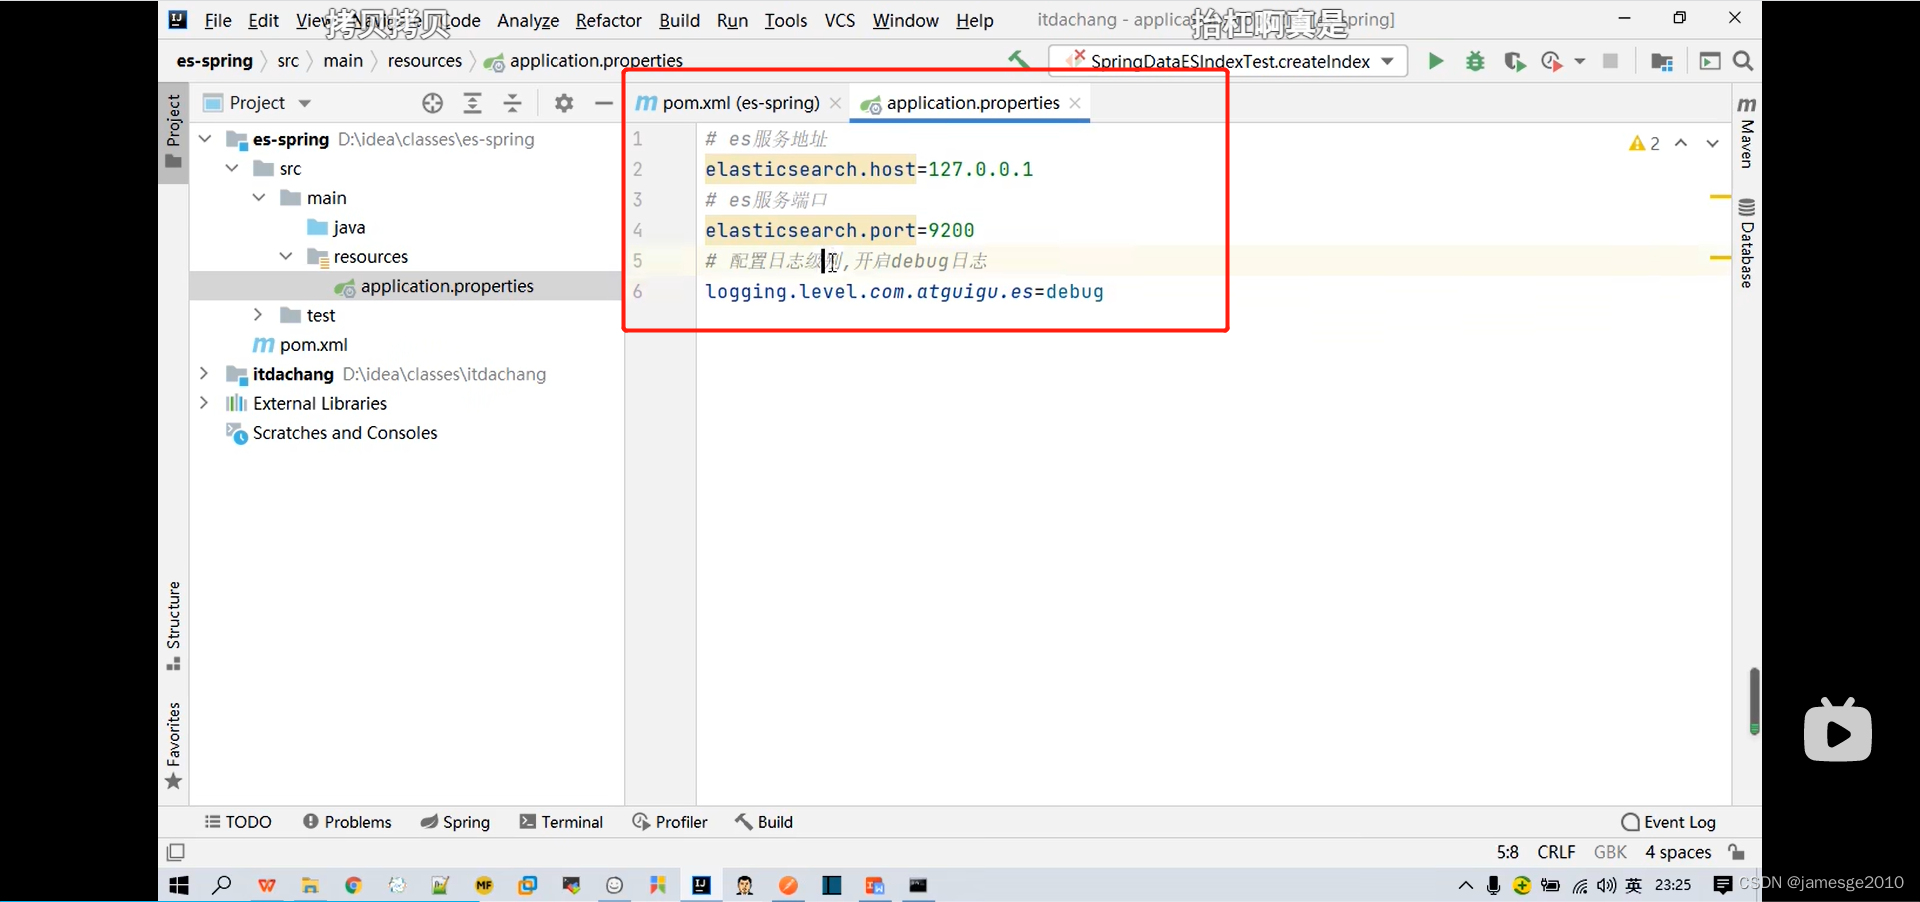Open the File menu

pos(218,20)
